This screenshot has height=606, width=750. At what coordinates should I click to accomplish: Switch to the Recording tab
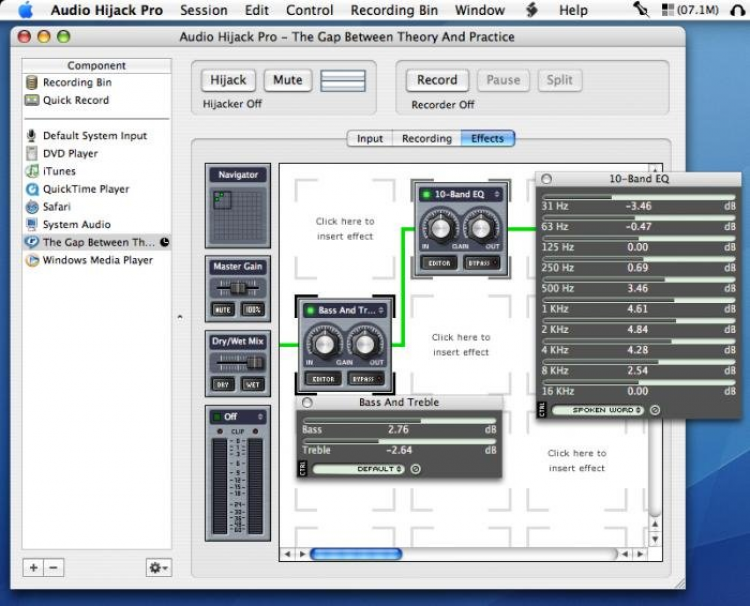point(426,139)
